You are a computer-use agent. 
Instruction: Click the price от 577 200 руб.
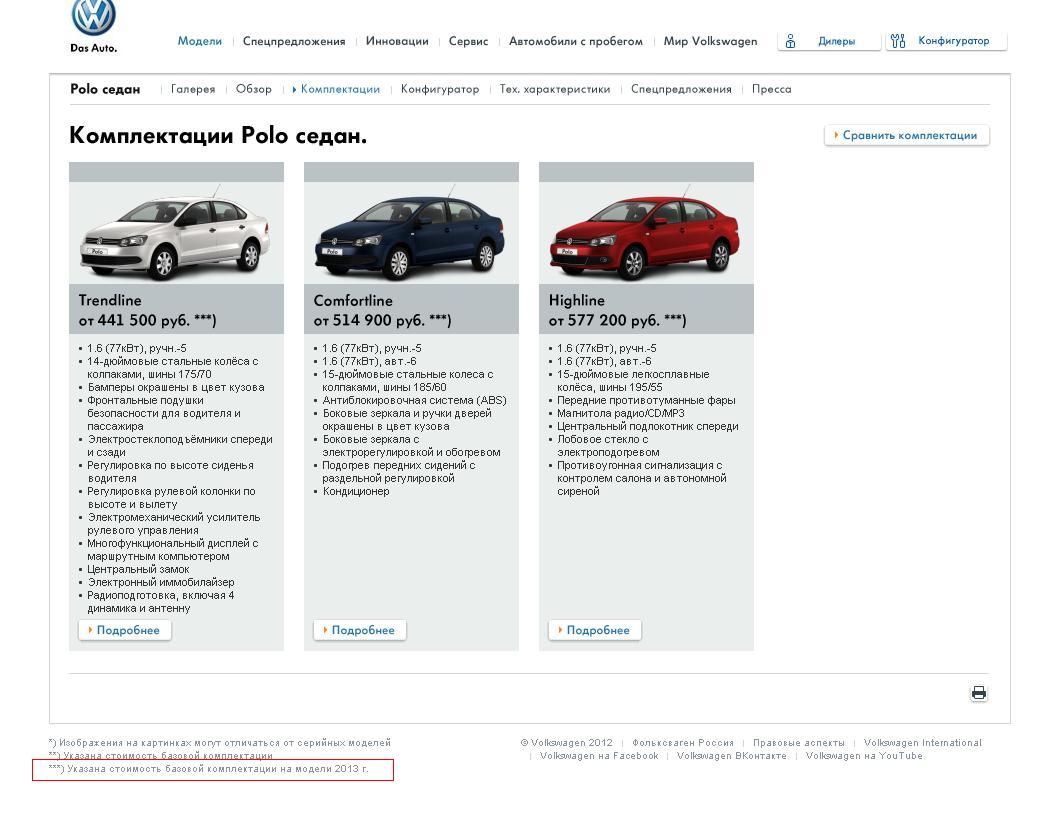[617, 320]
